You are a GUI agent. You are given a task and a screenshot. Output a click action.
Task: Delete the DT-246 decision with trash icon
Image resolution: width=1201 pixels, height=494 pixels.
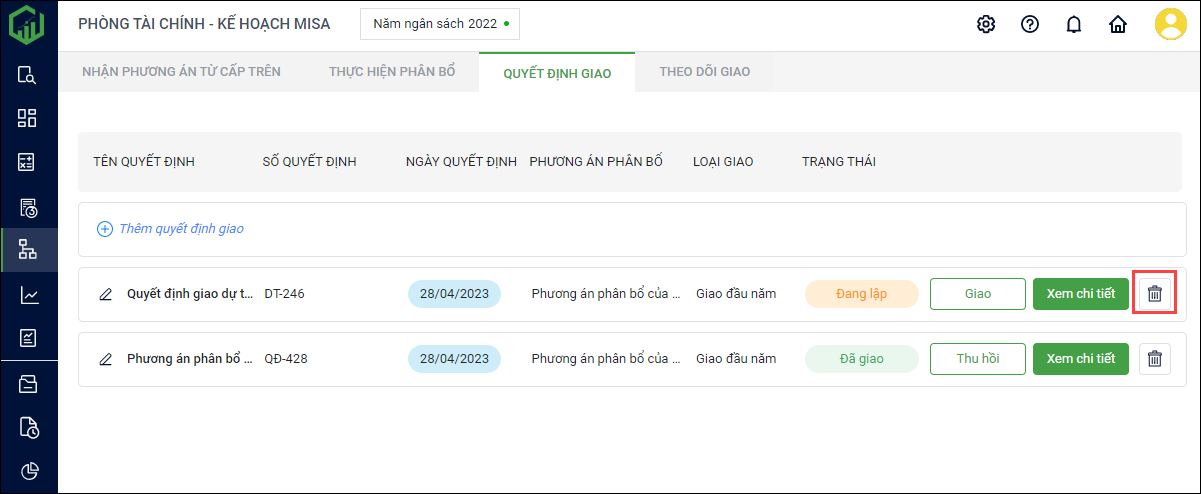(1154, 294)
